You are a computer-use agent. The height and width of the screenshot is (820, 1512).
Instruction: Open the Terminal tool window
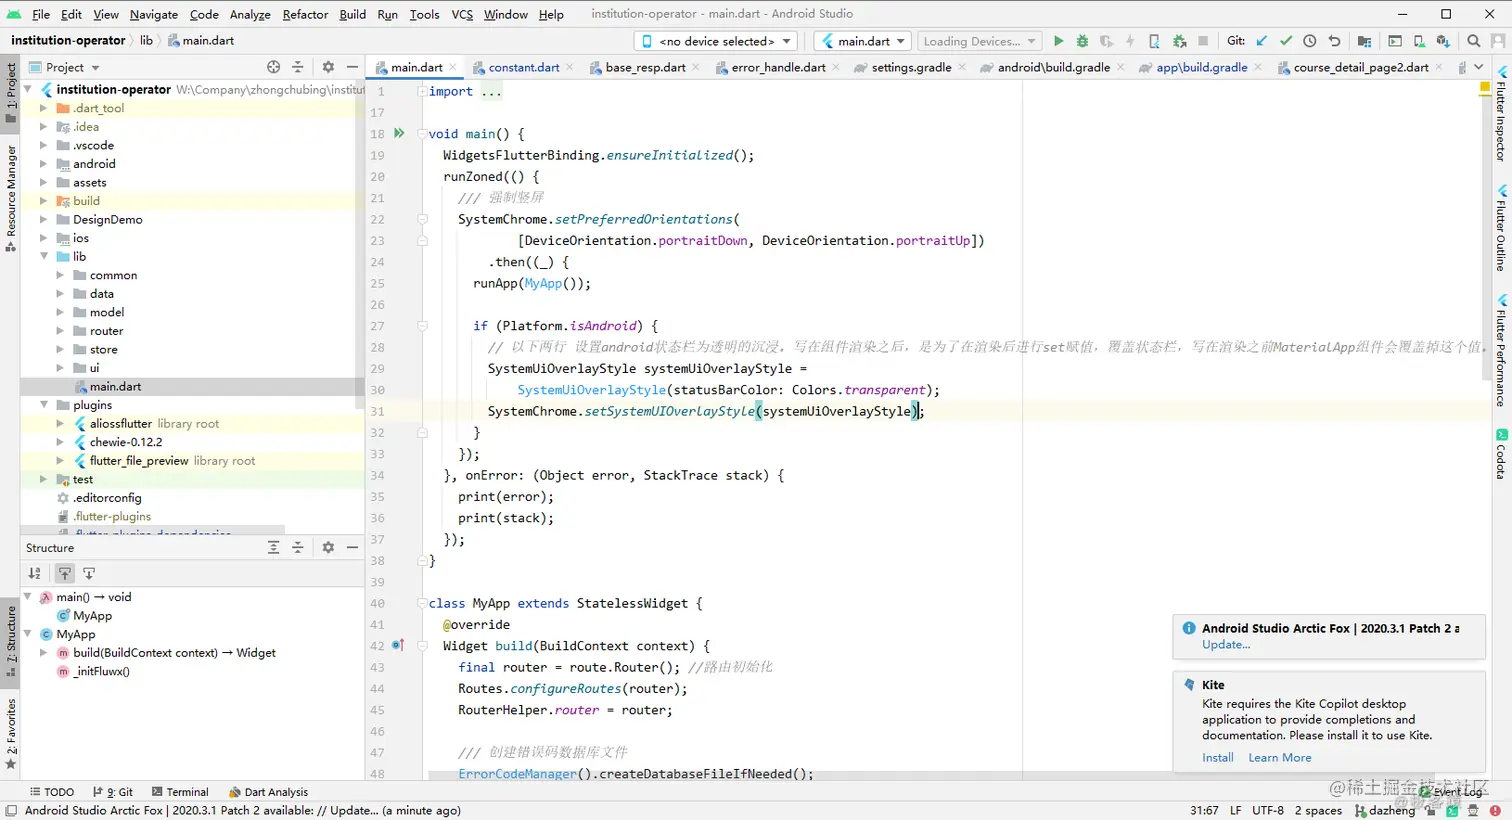[179, 792]
